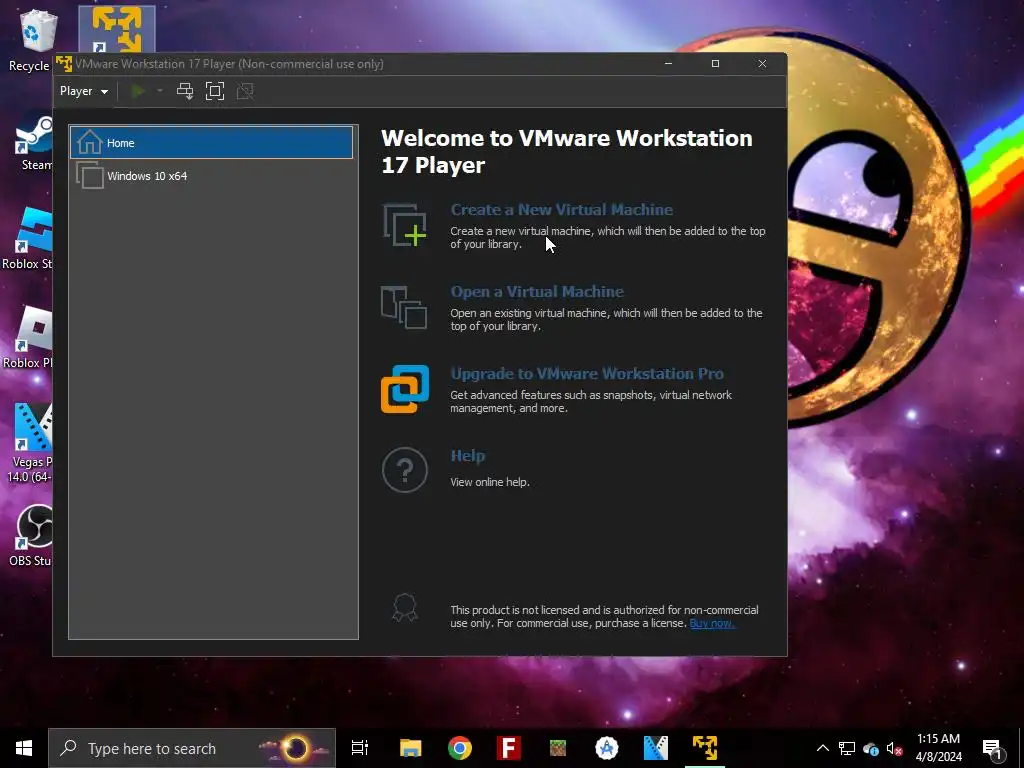Click the Buy now link
The width and height of the screenshot is (1024, 768).
[712, 624]
